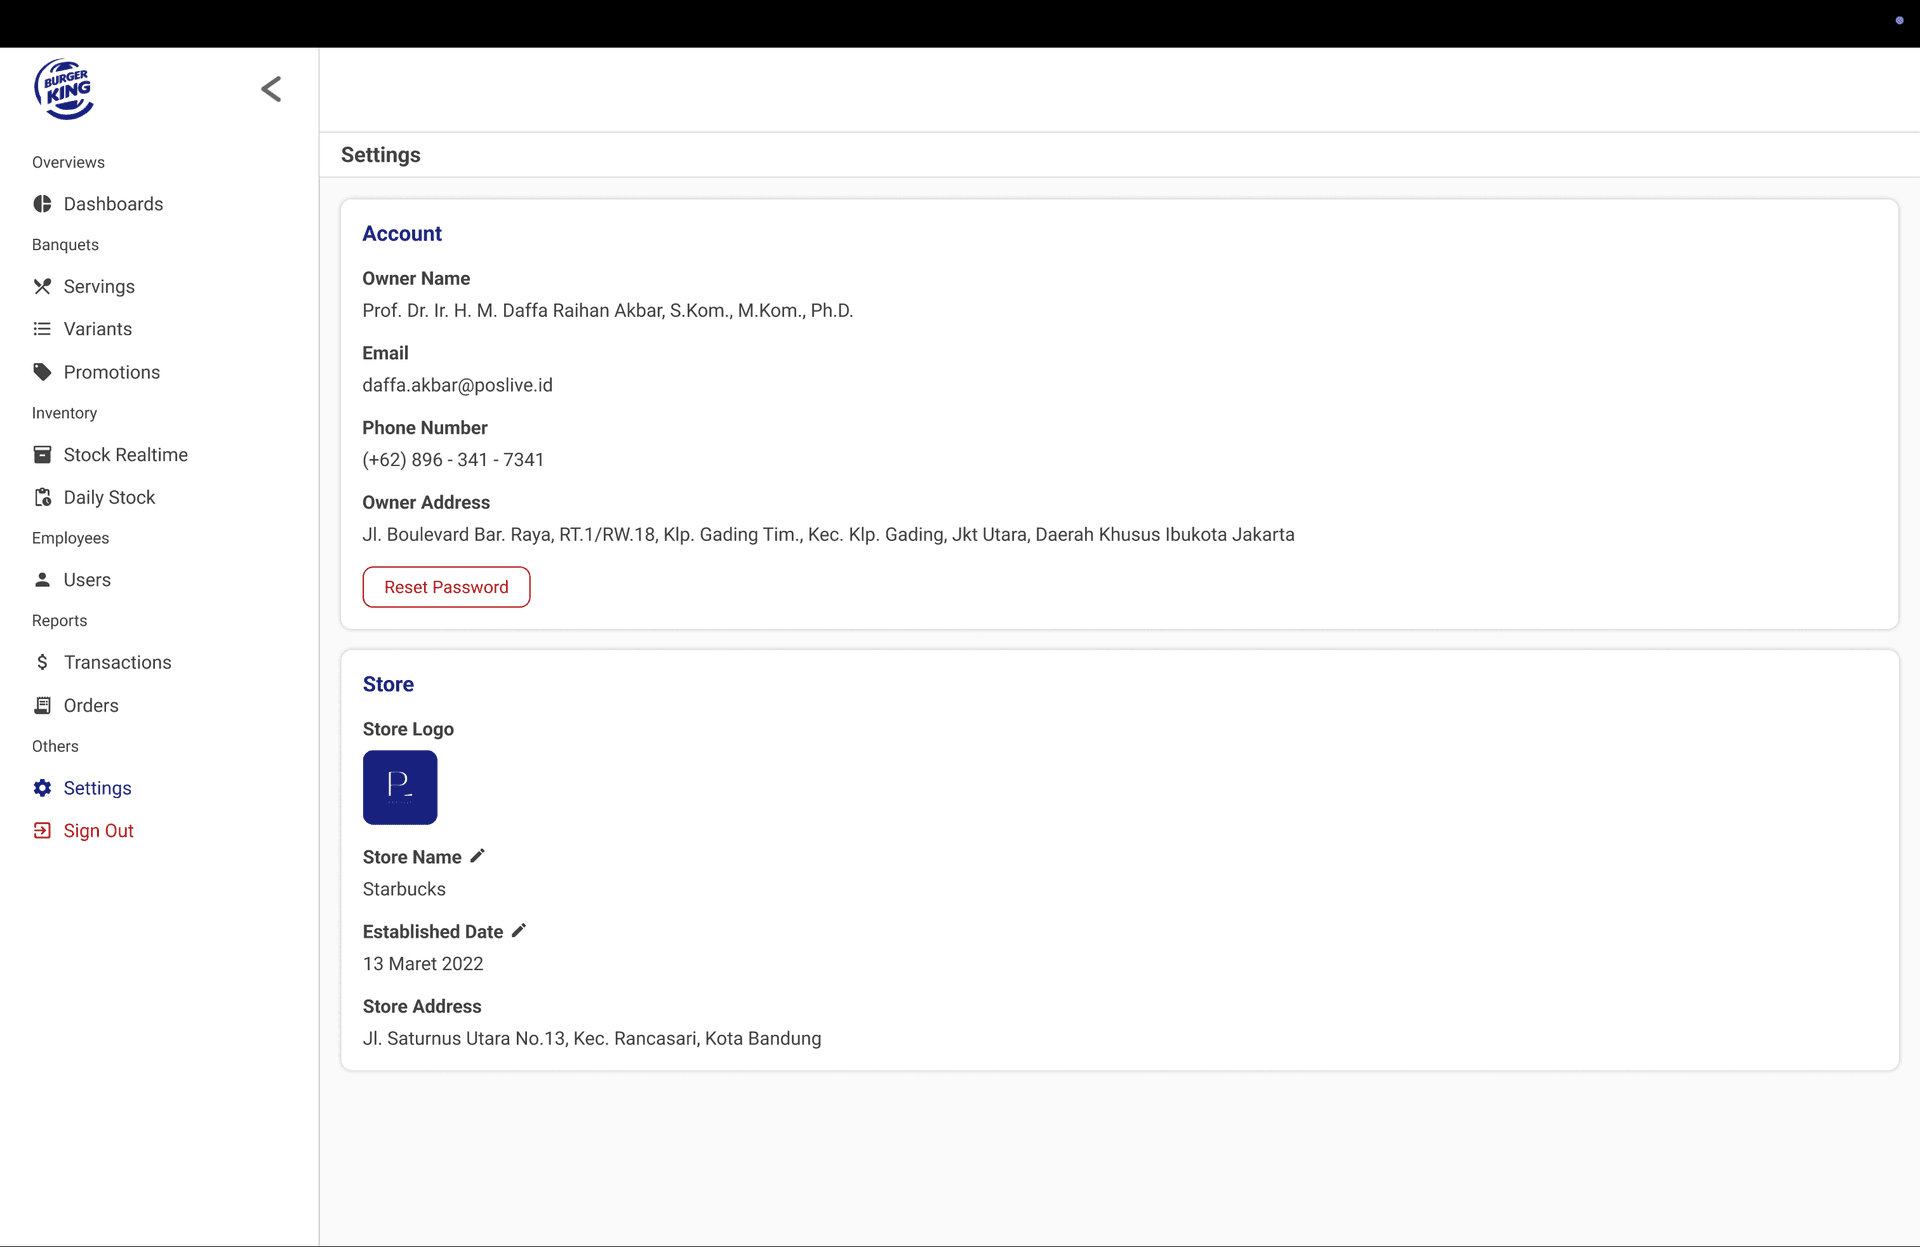Click the email daffa.akbar@poslive.id
1920x1247 pixels.
(x=457, y=385)
